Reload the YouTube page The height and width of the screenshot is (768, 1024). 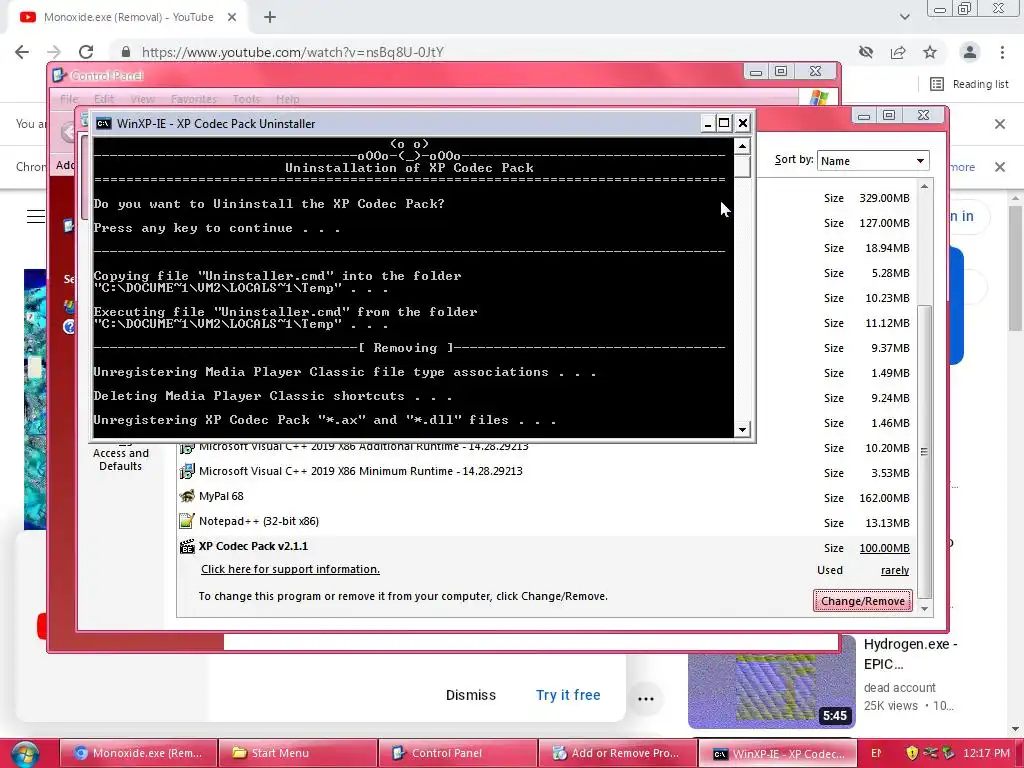(86, 52)
